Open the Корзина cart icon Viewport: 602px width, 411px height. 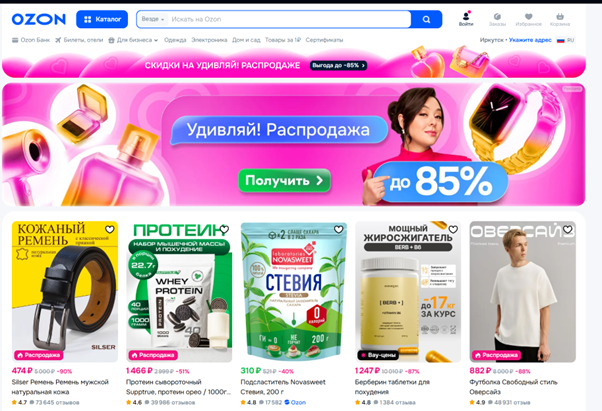[560, 20]
